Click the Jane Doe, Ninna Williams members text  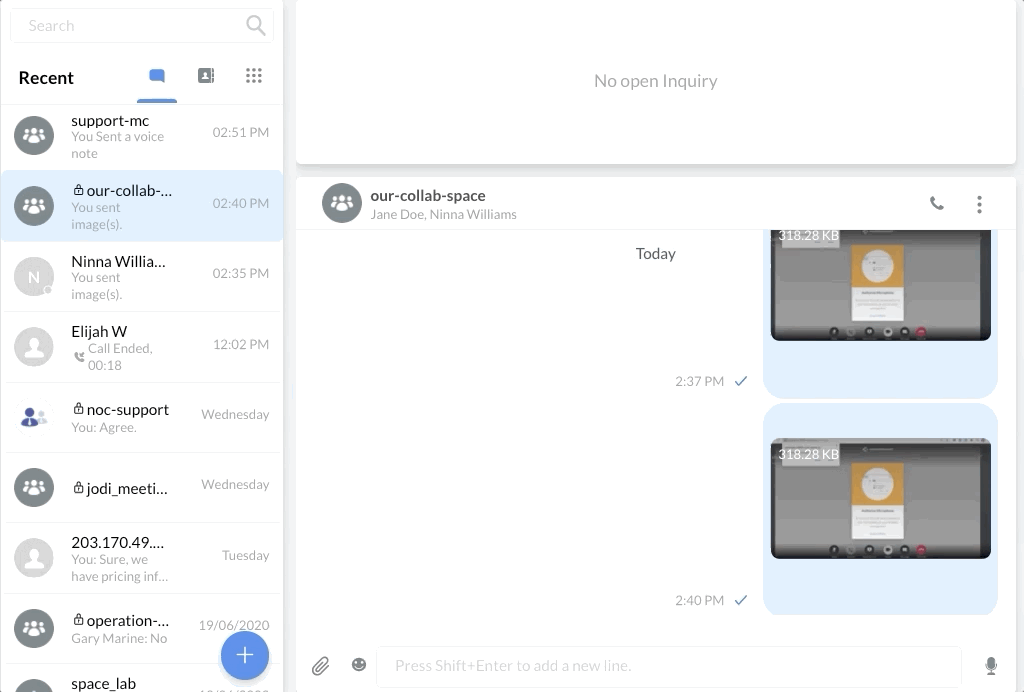click(443, 214)
